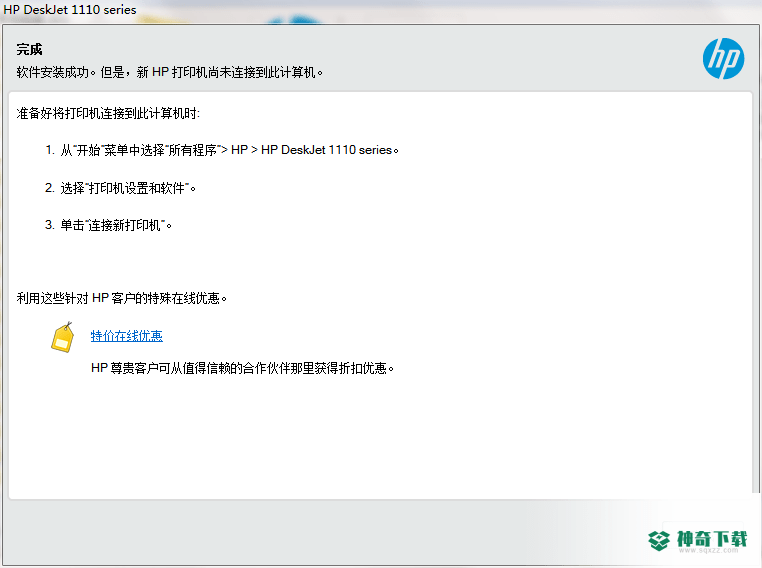Click step 1 '所有程序 > HP' instruction
The width and height of the screenshot is (762, 568).
coord(222,150)
